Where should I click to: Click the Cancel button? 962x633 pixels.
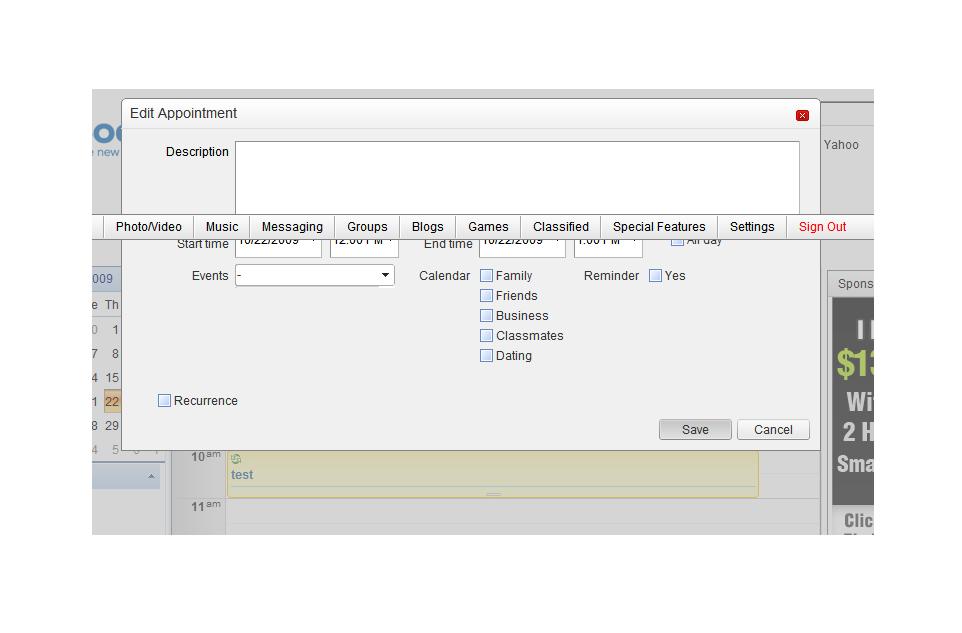pyautogui.click(x=773, y=429)
